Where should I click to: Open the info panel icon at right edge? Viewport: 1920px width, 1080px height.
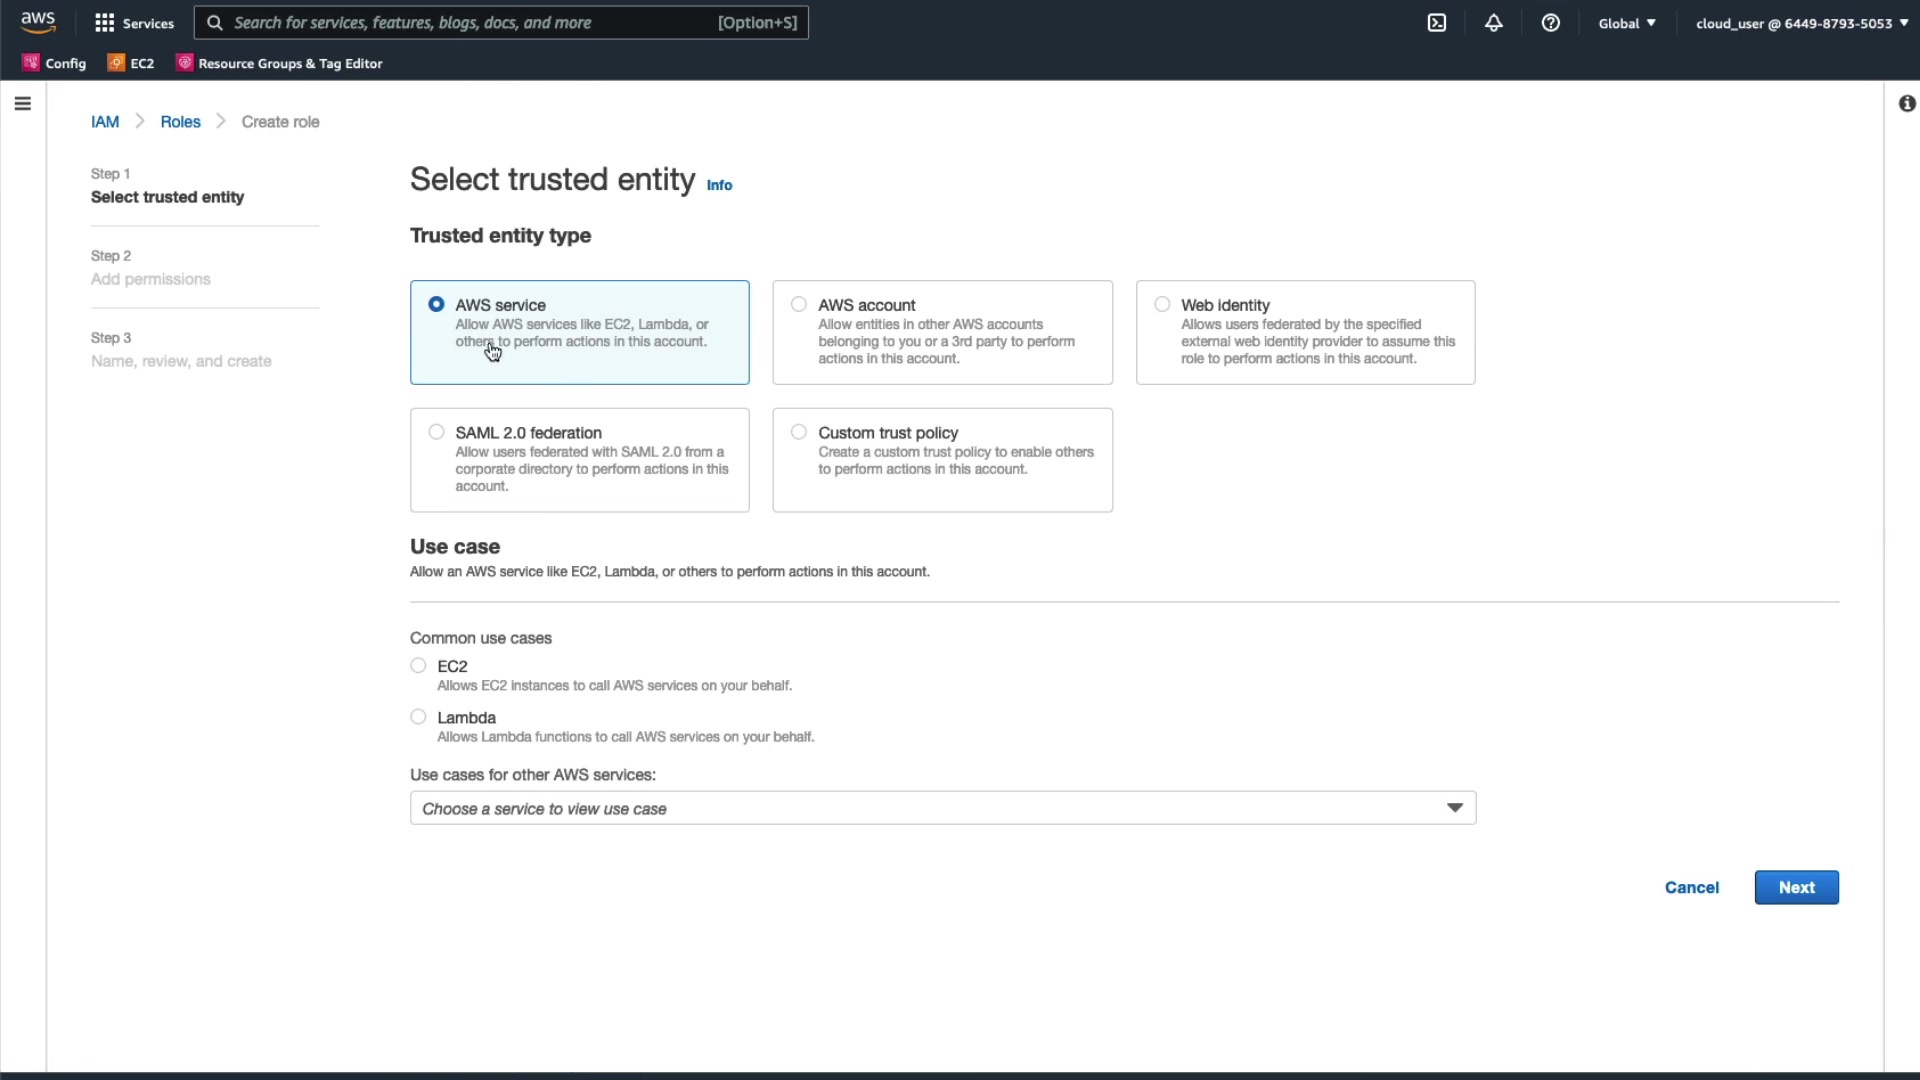[x=1907, y=104]
